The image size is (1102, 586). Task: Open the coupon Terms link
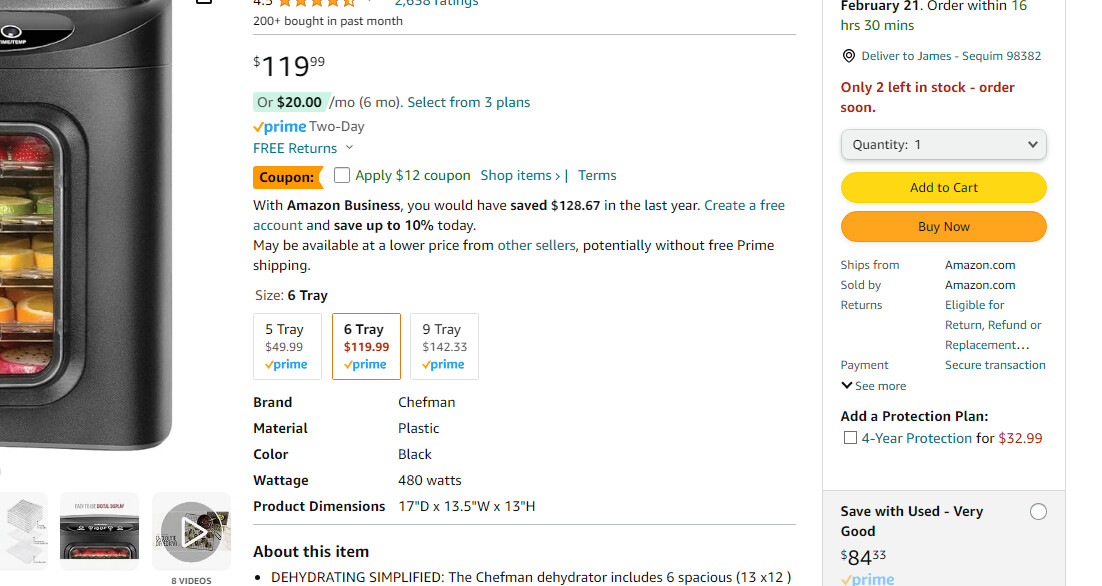597,175
